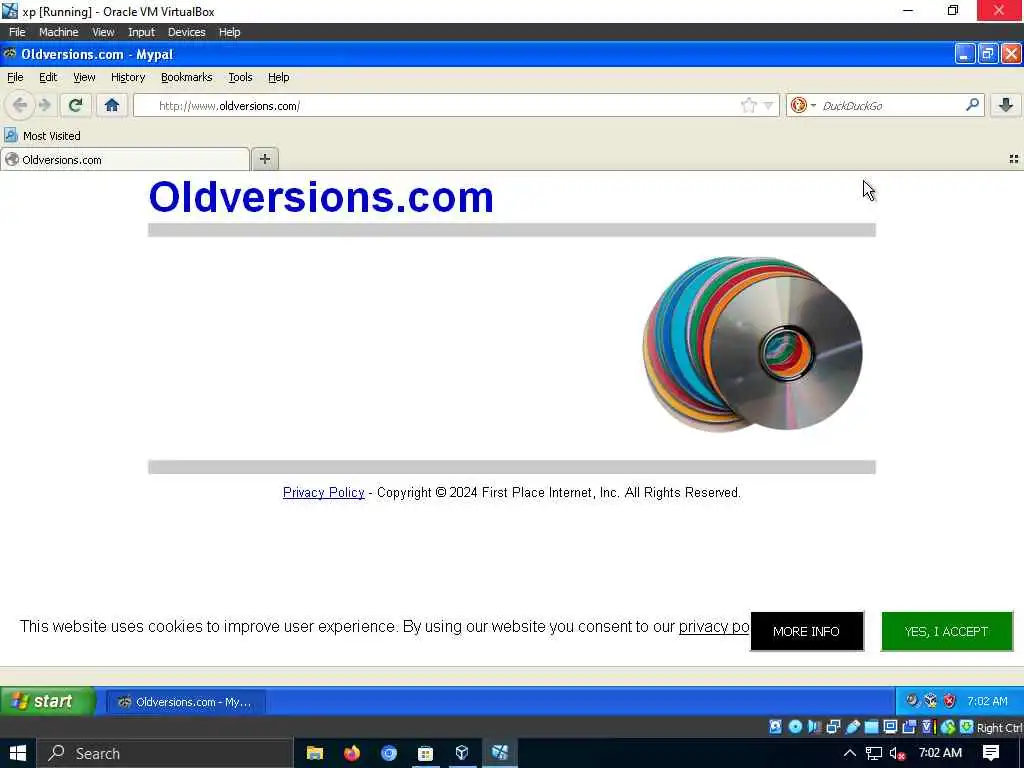Open VirtualBox Manager cube taskbar icon

pos(462,753)
